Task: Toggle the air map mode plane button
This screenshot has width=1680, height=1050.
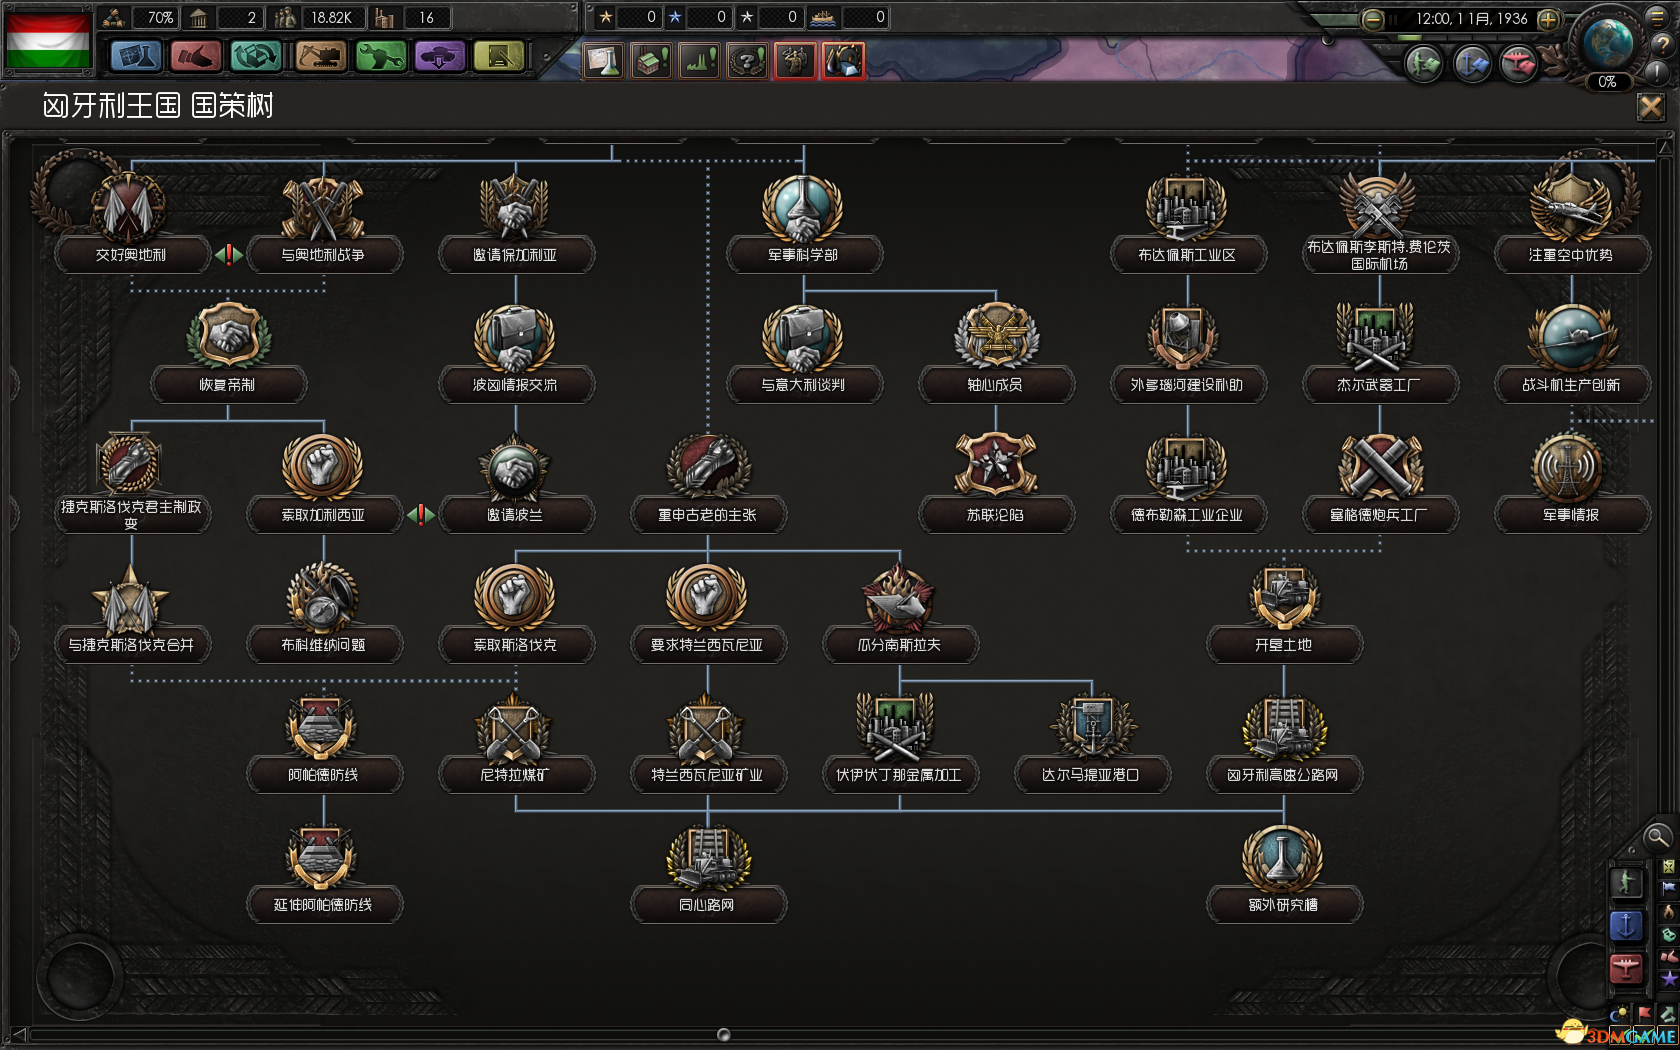Action: [x=1626, y=968]
